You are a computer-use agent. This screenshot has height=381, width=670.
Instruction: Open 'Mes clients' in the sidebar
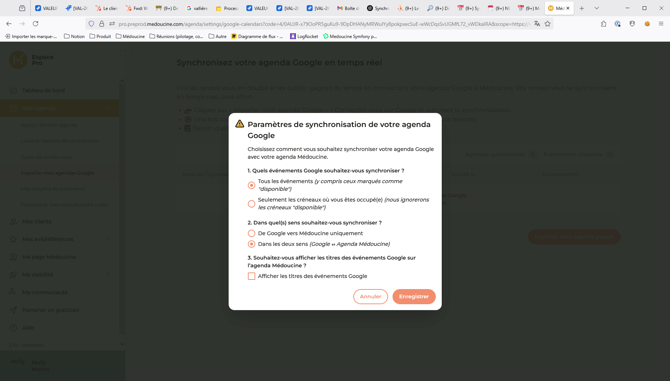(36, 221)
